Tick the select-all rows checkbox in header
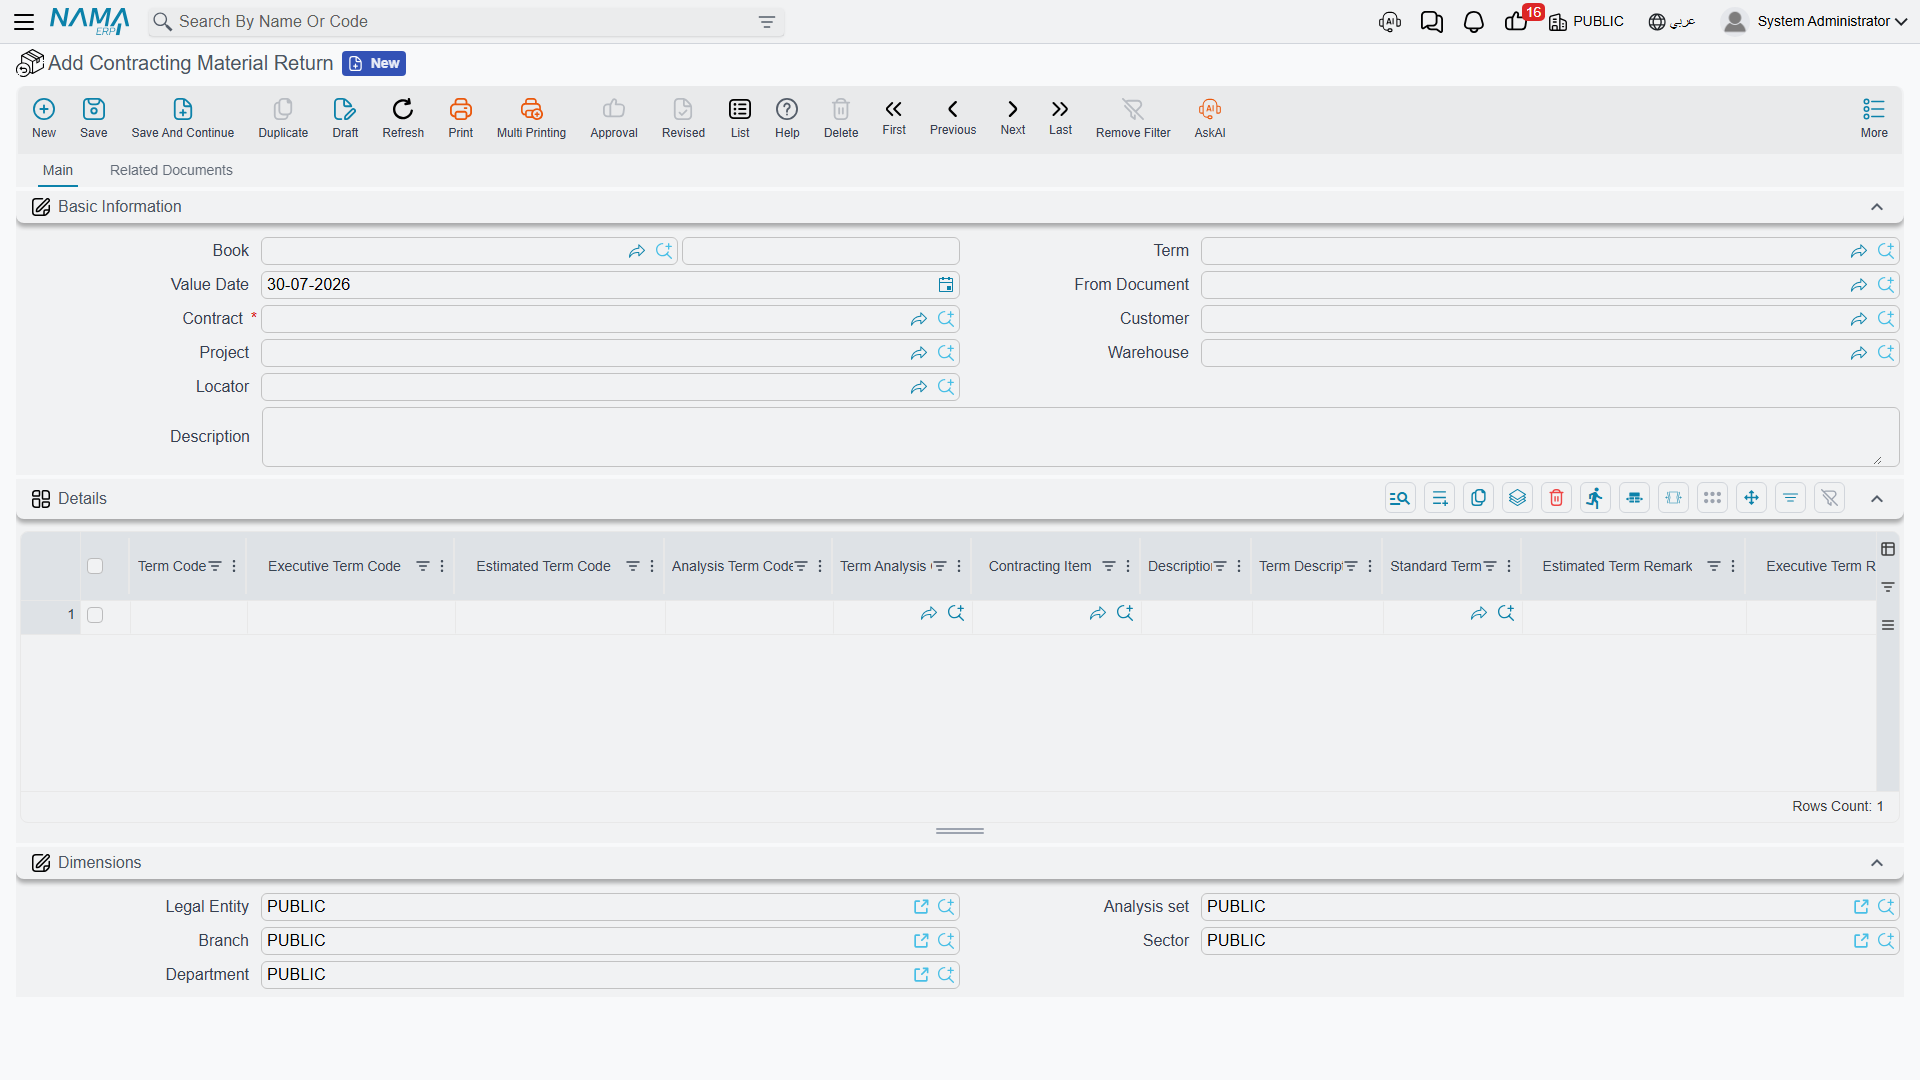 (x=95, y=566)
